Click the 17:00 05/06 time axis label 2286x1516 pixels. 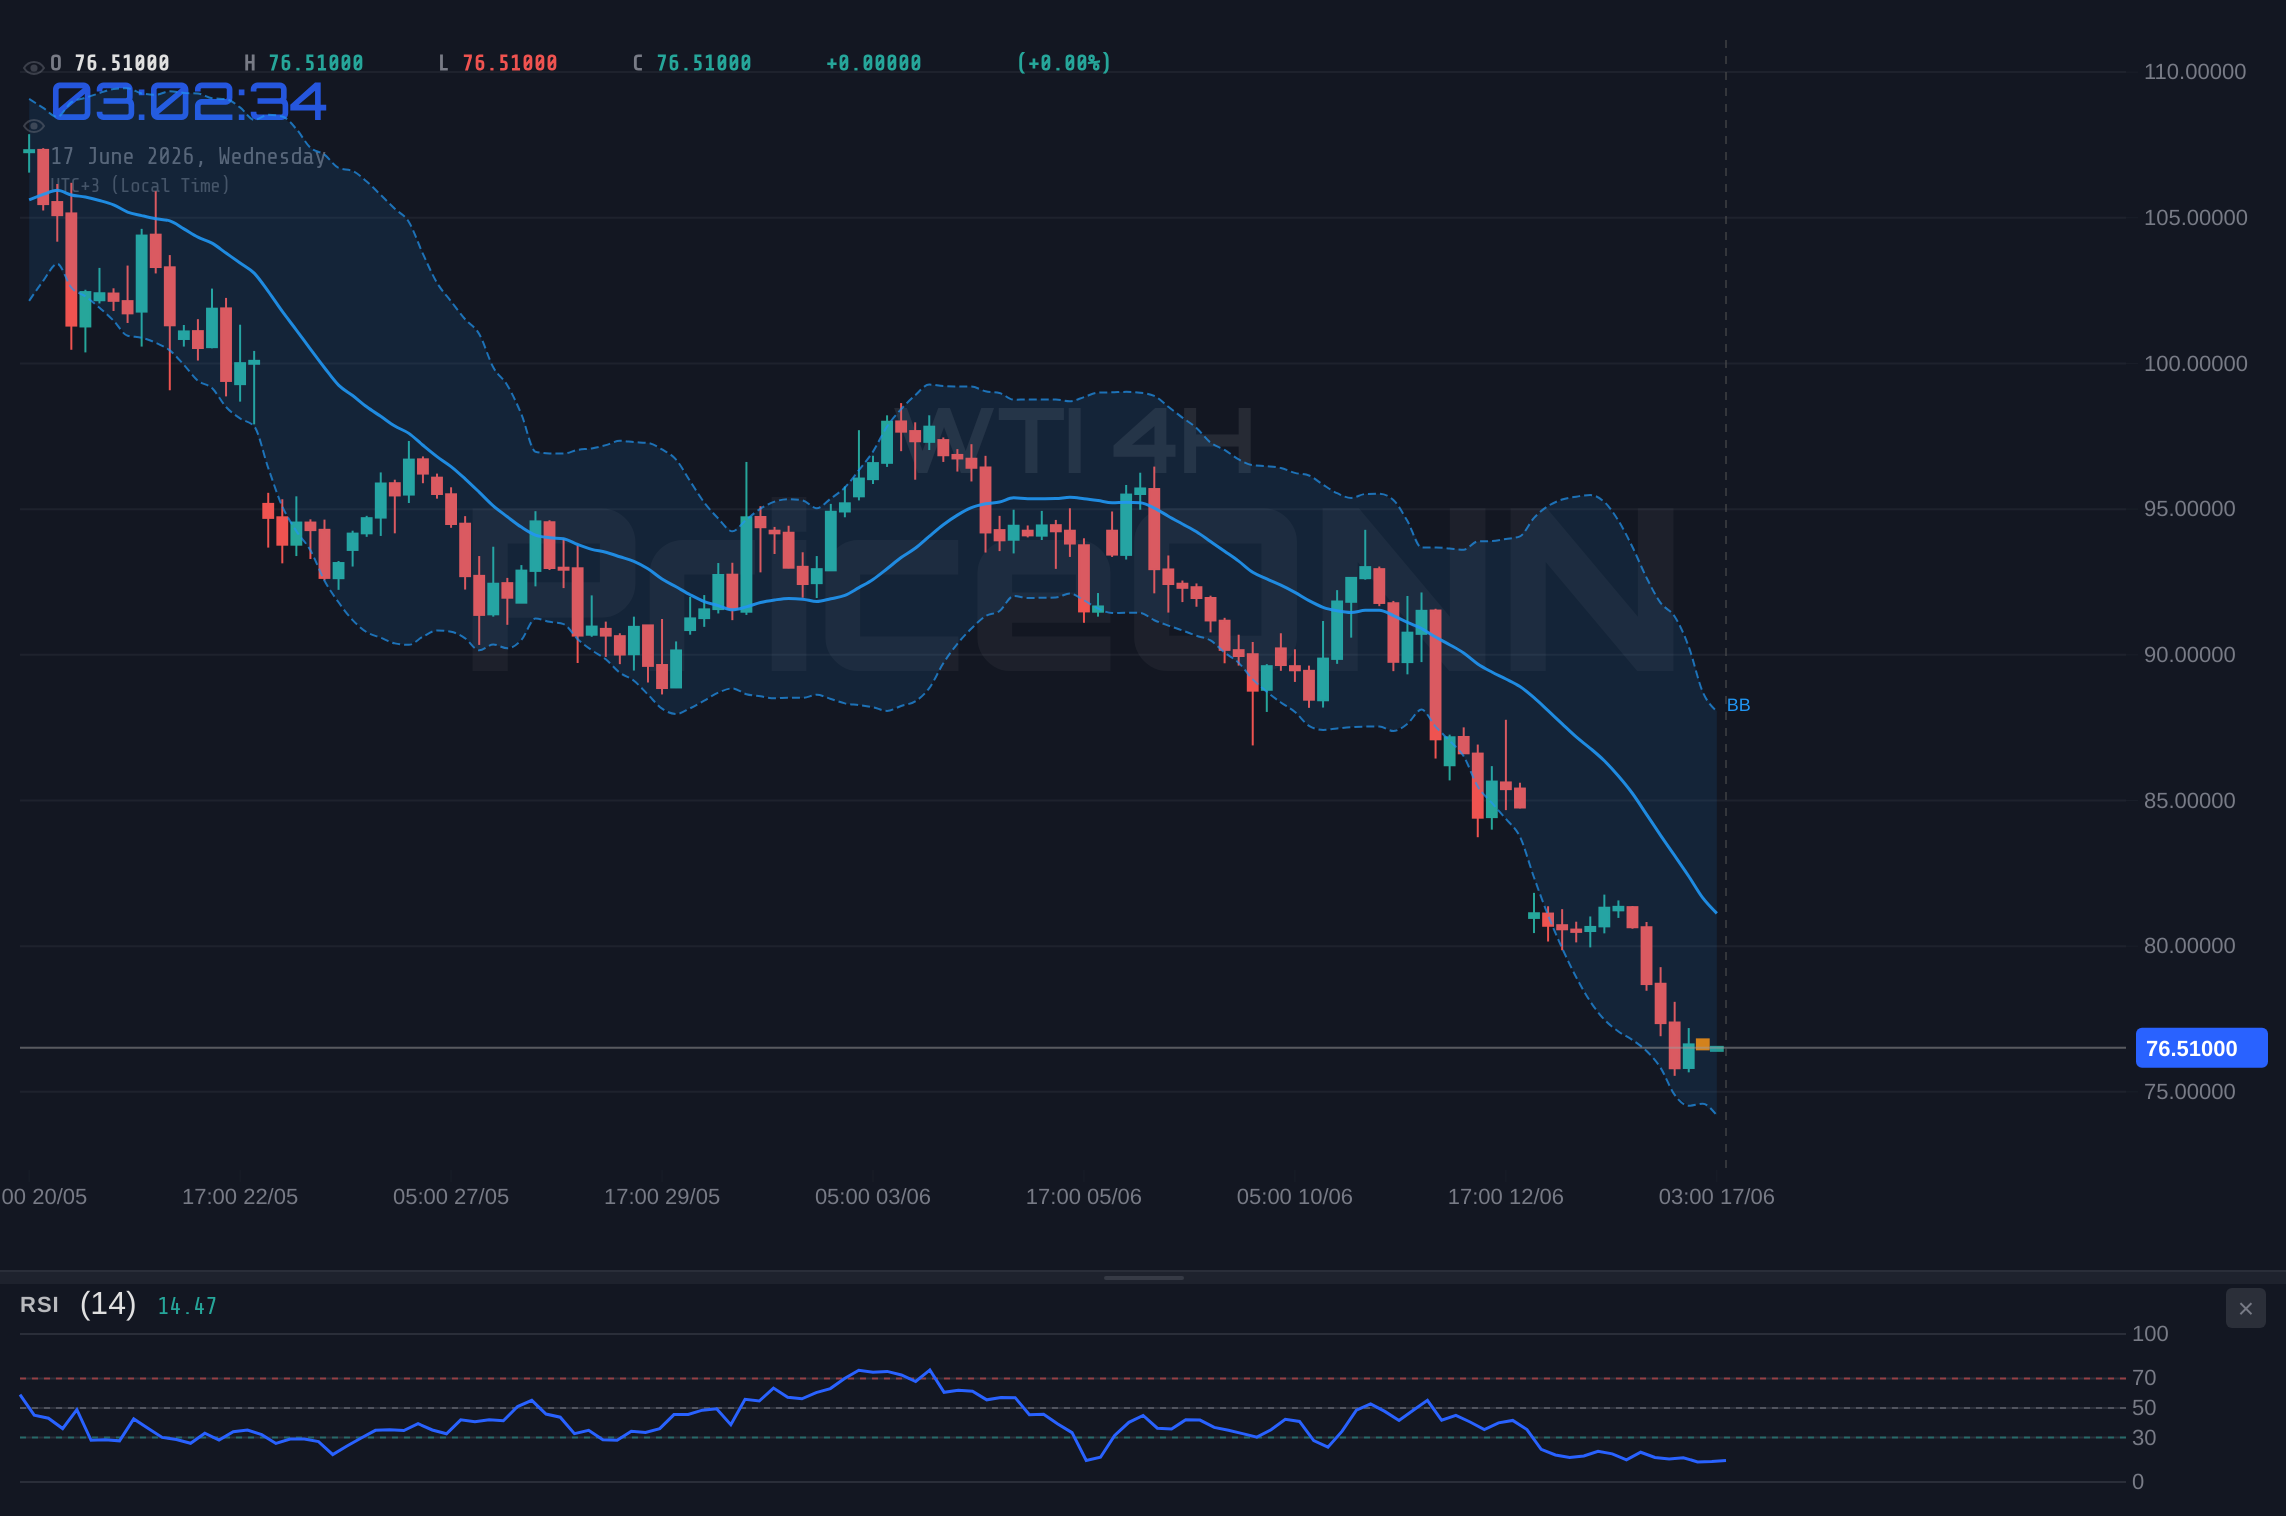pos(1084,1197)
